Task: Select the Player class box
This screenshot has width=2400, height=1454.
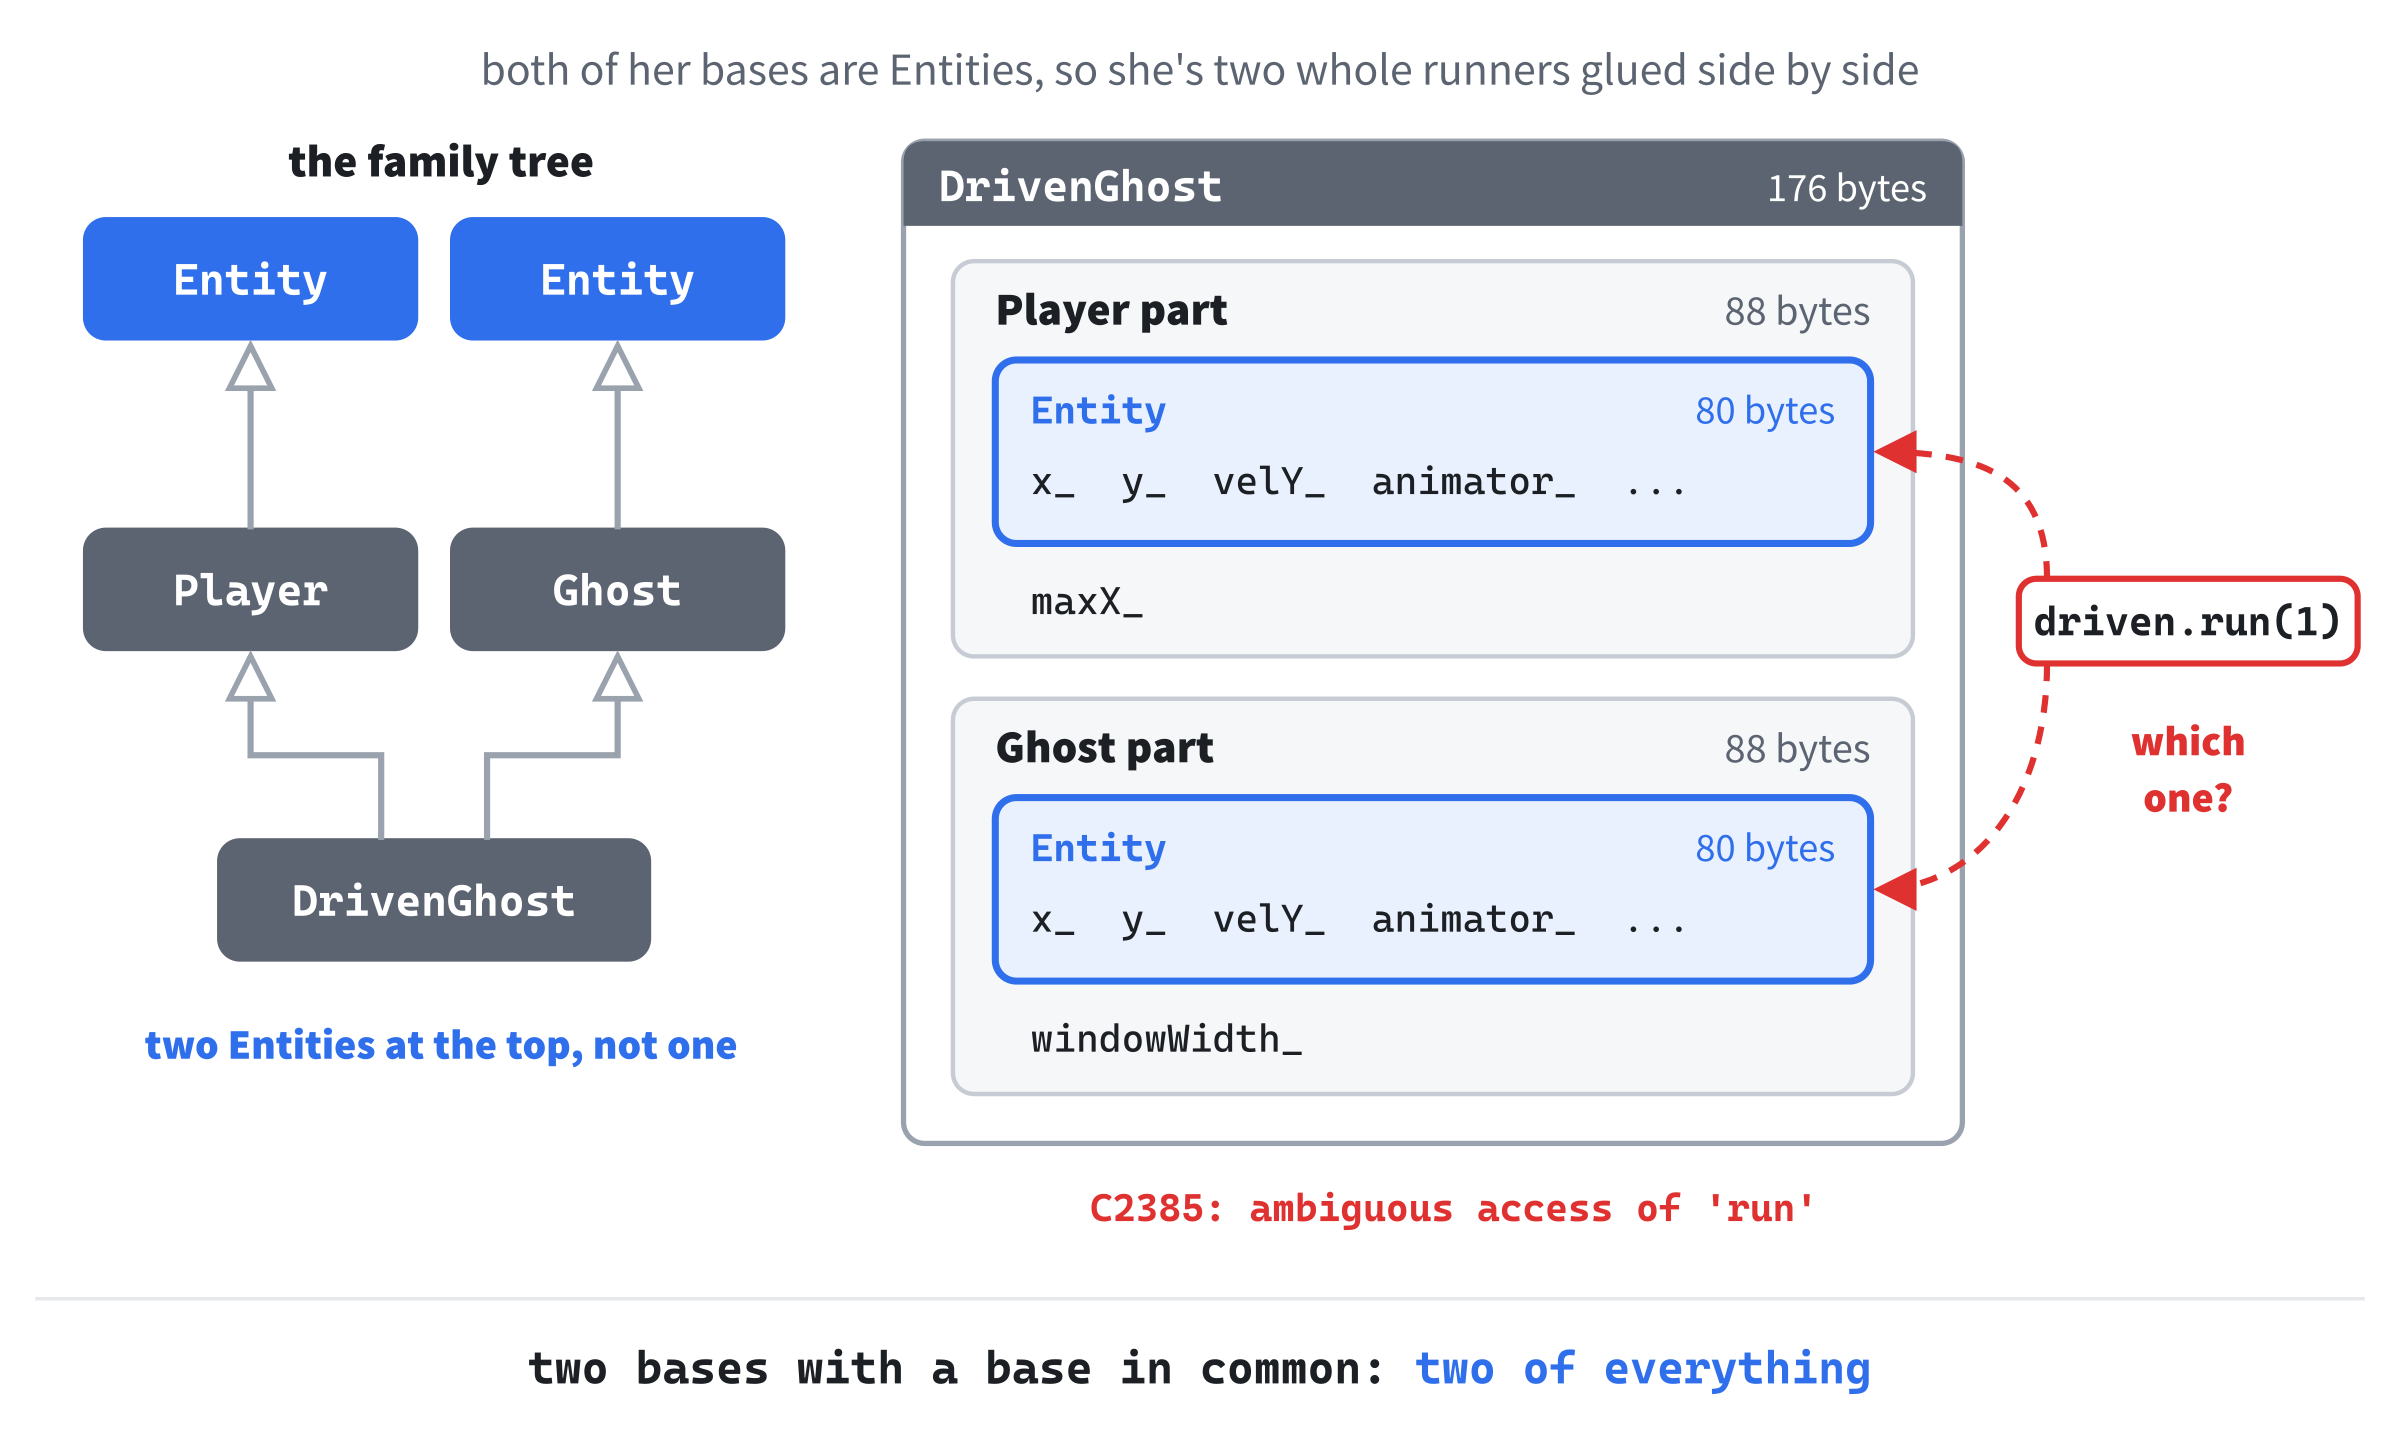Action: 250,589
